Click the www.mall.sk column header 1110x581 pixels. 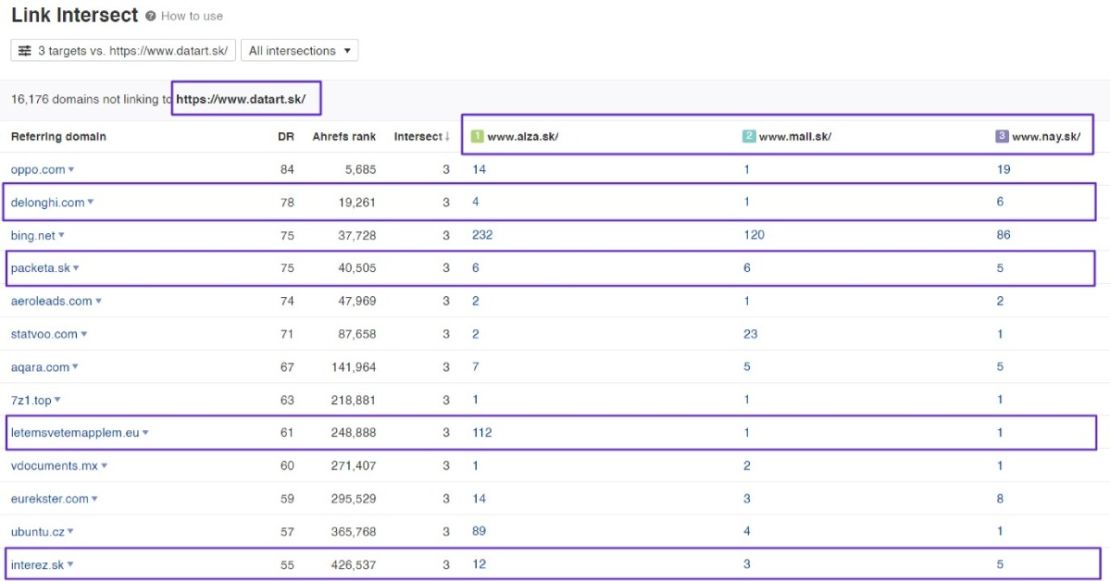[x=795, y=137]
